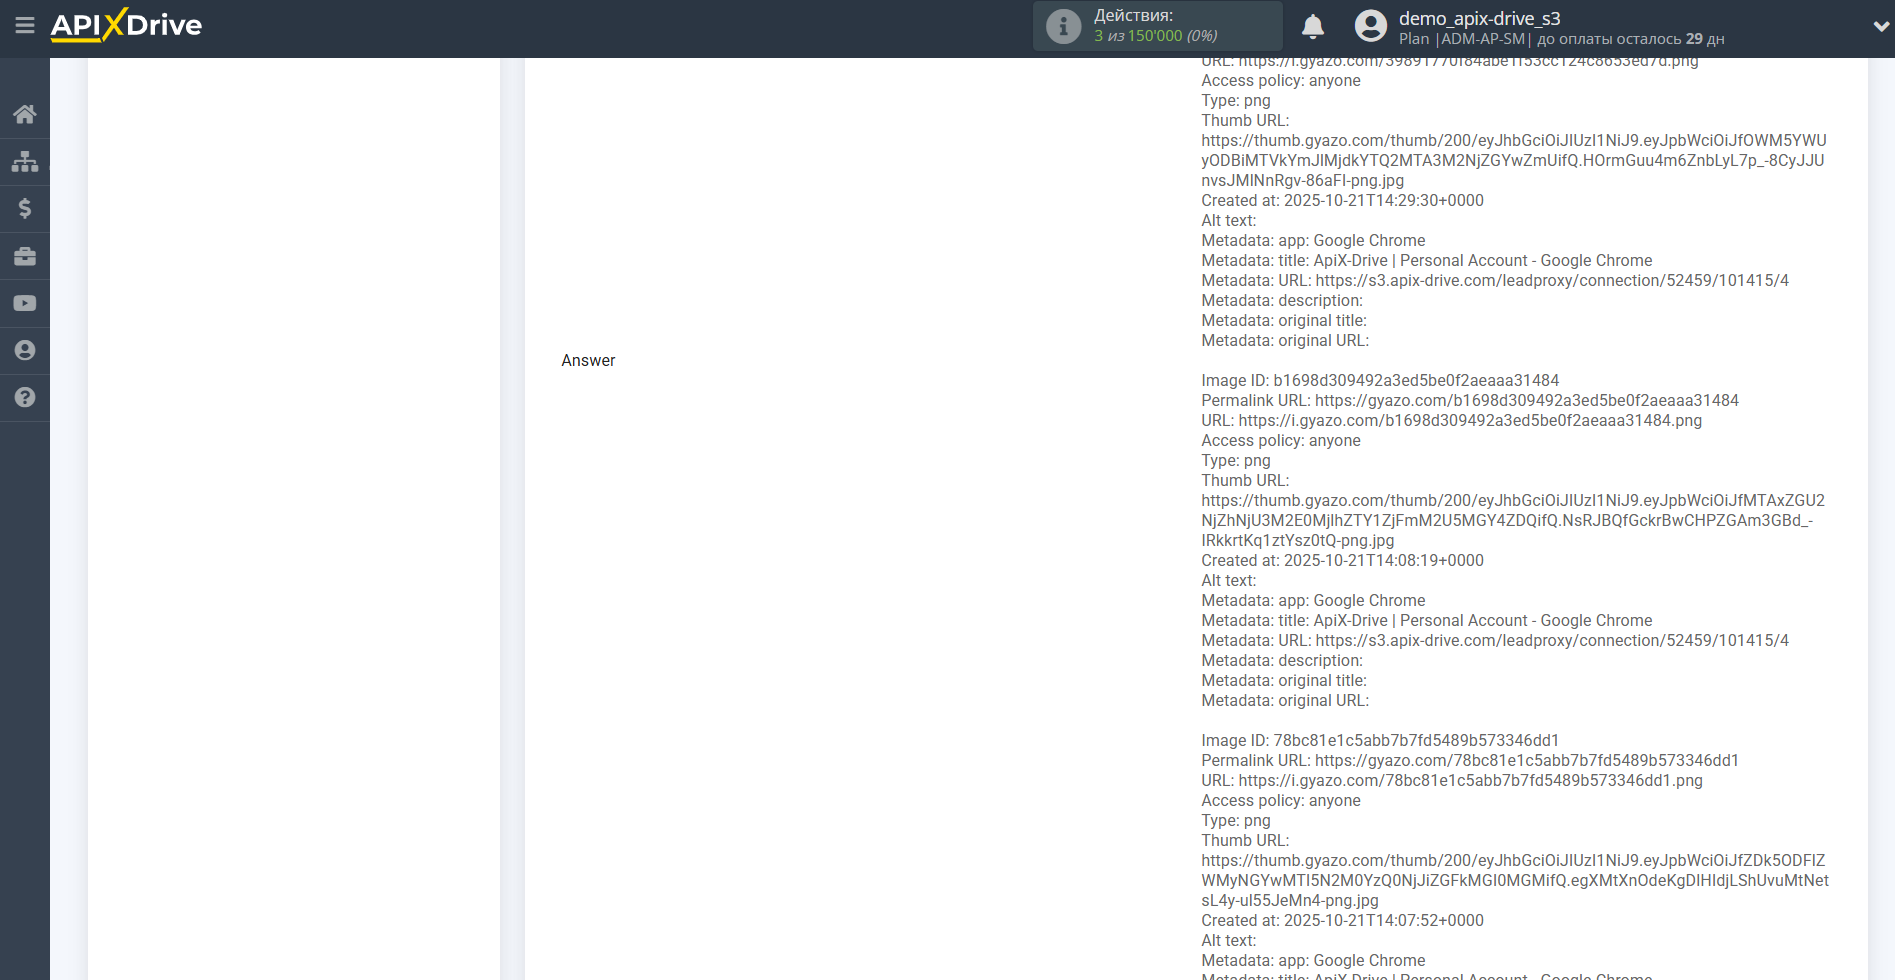Viewport: 1895px width, 980px height.
Task: Select Created at 2025-10-21T14:08:19+0000
Action: tap(1342, 560)
